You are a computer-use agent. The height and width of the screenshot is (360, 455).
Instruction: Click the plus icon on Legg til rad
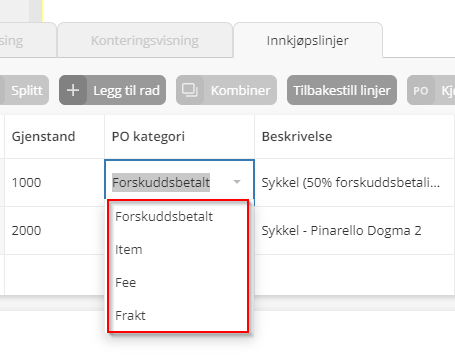tap(73, 90)
